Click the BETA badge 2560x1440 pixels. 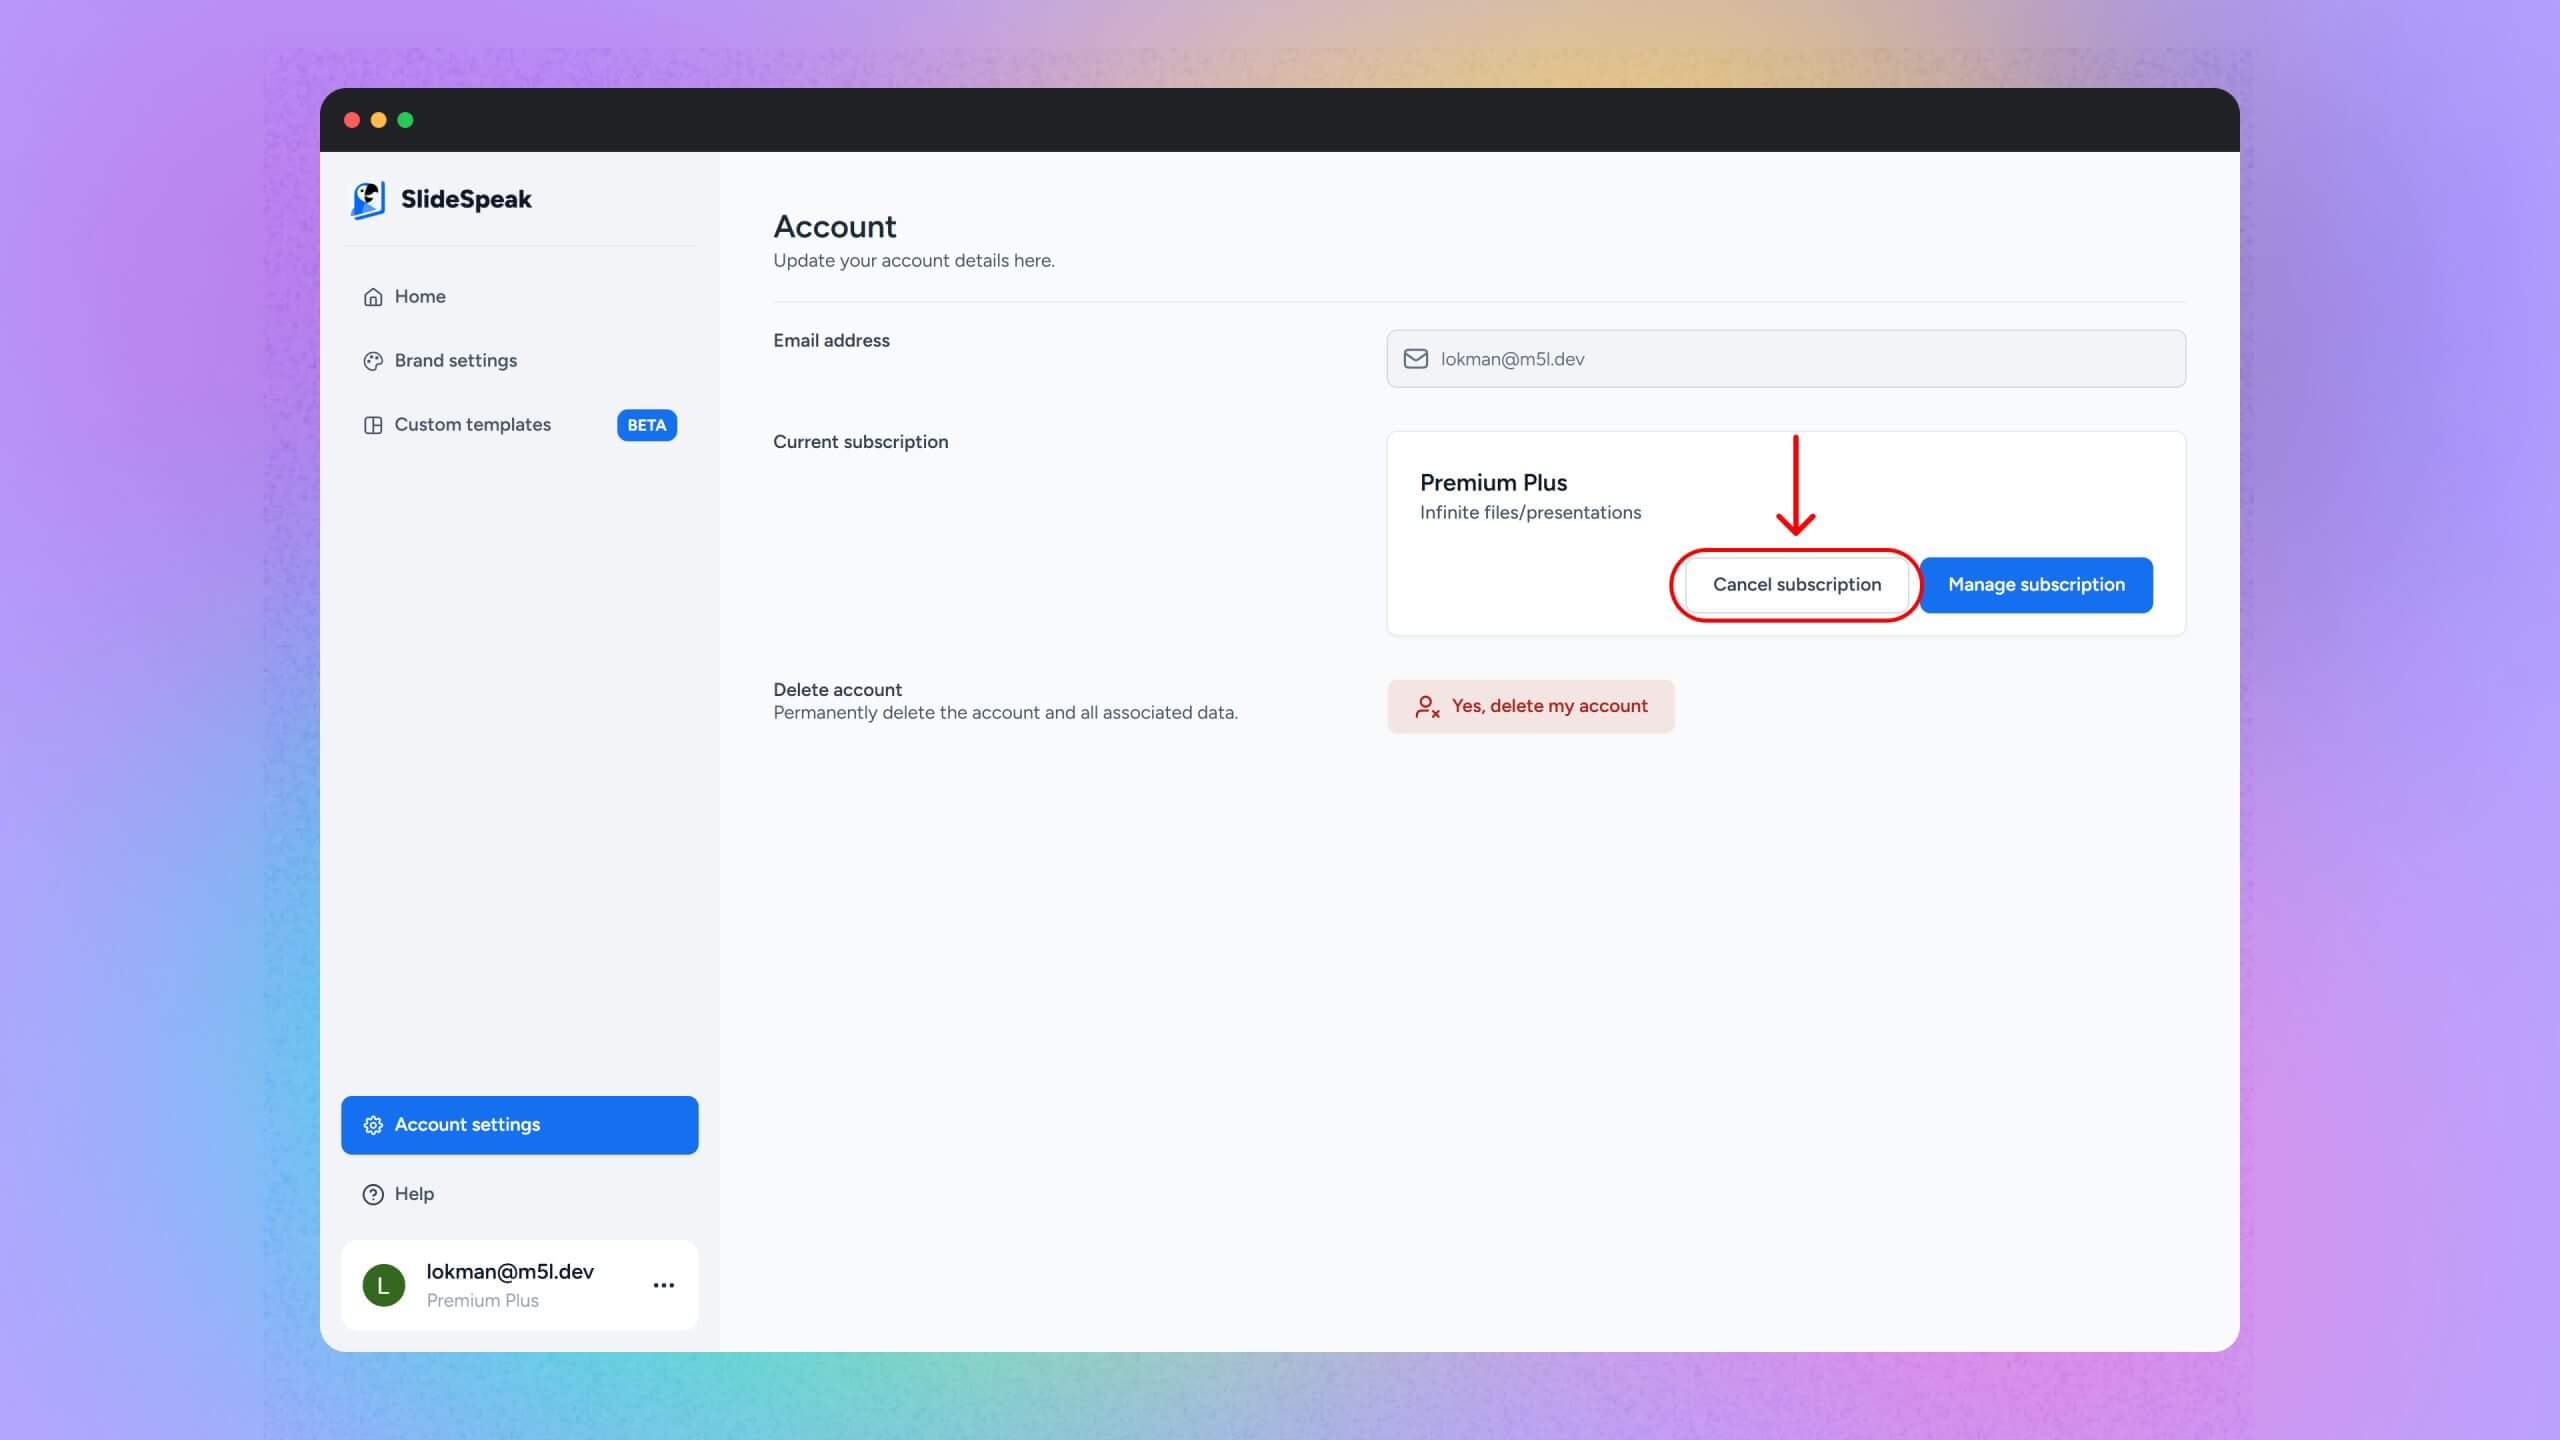[x=647, y=425]
